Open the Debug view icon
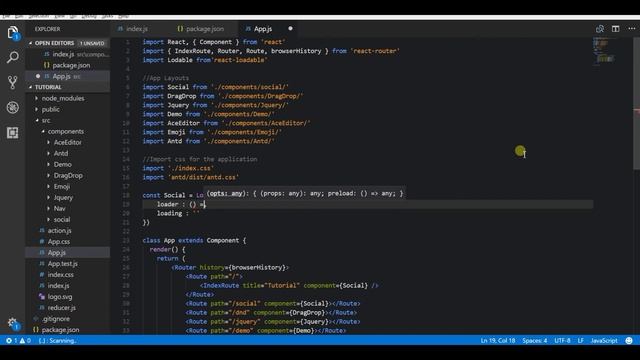The image size is (640, 360). tap(13, 107)
